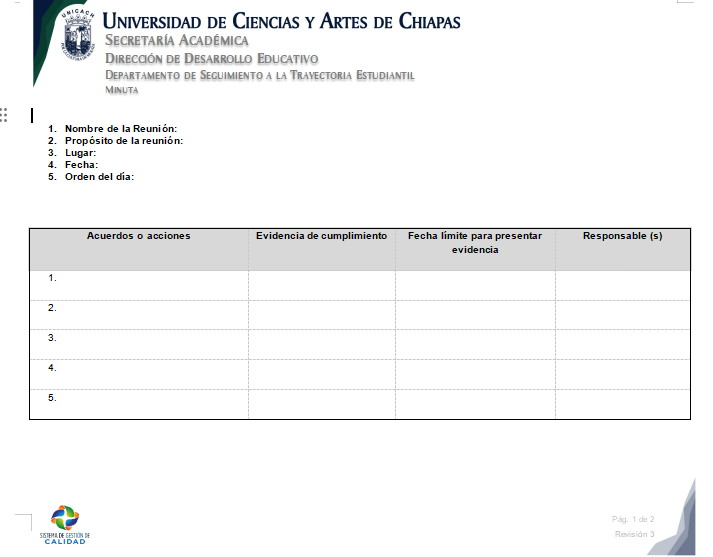The width and height of the screenshot is (713, 557).
Task: Click the Acuerdos cell numbered 1.
Action: click(x=139, y=285)
